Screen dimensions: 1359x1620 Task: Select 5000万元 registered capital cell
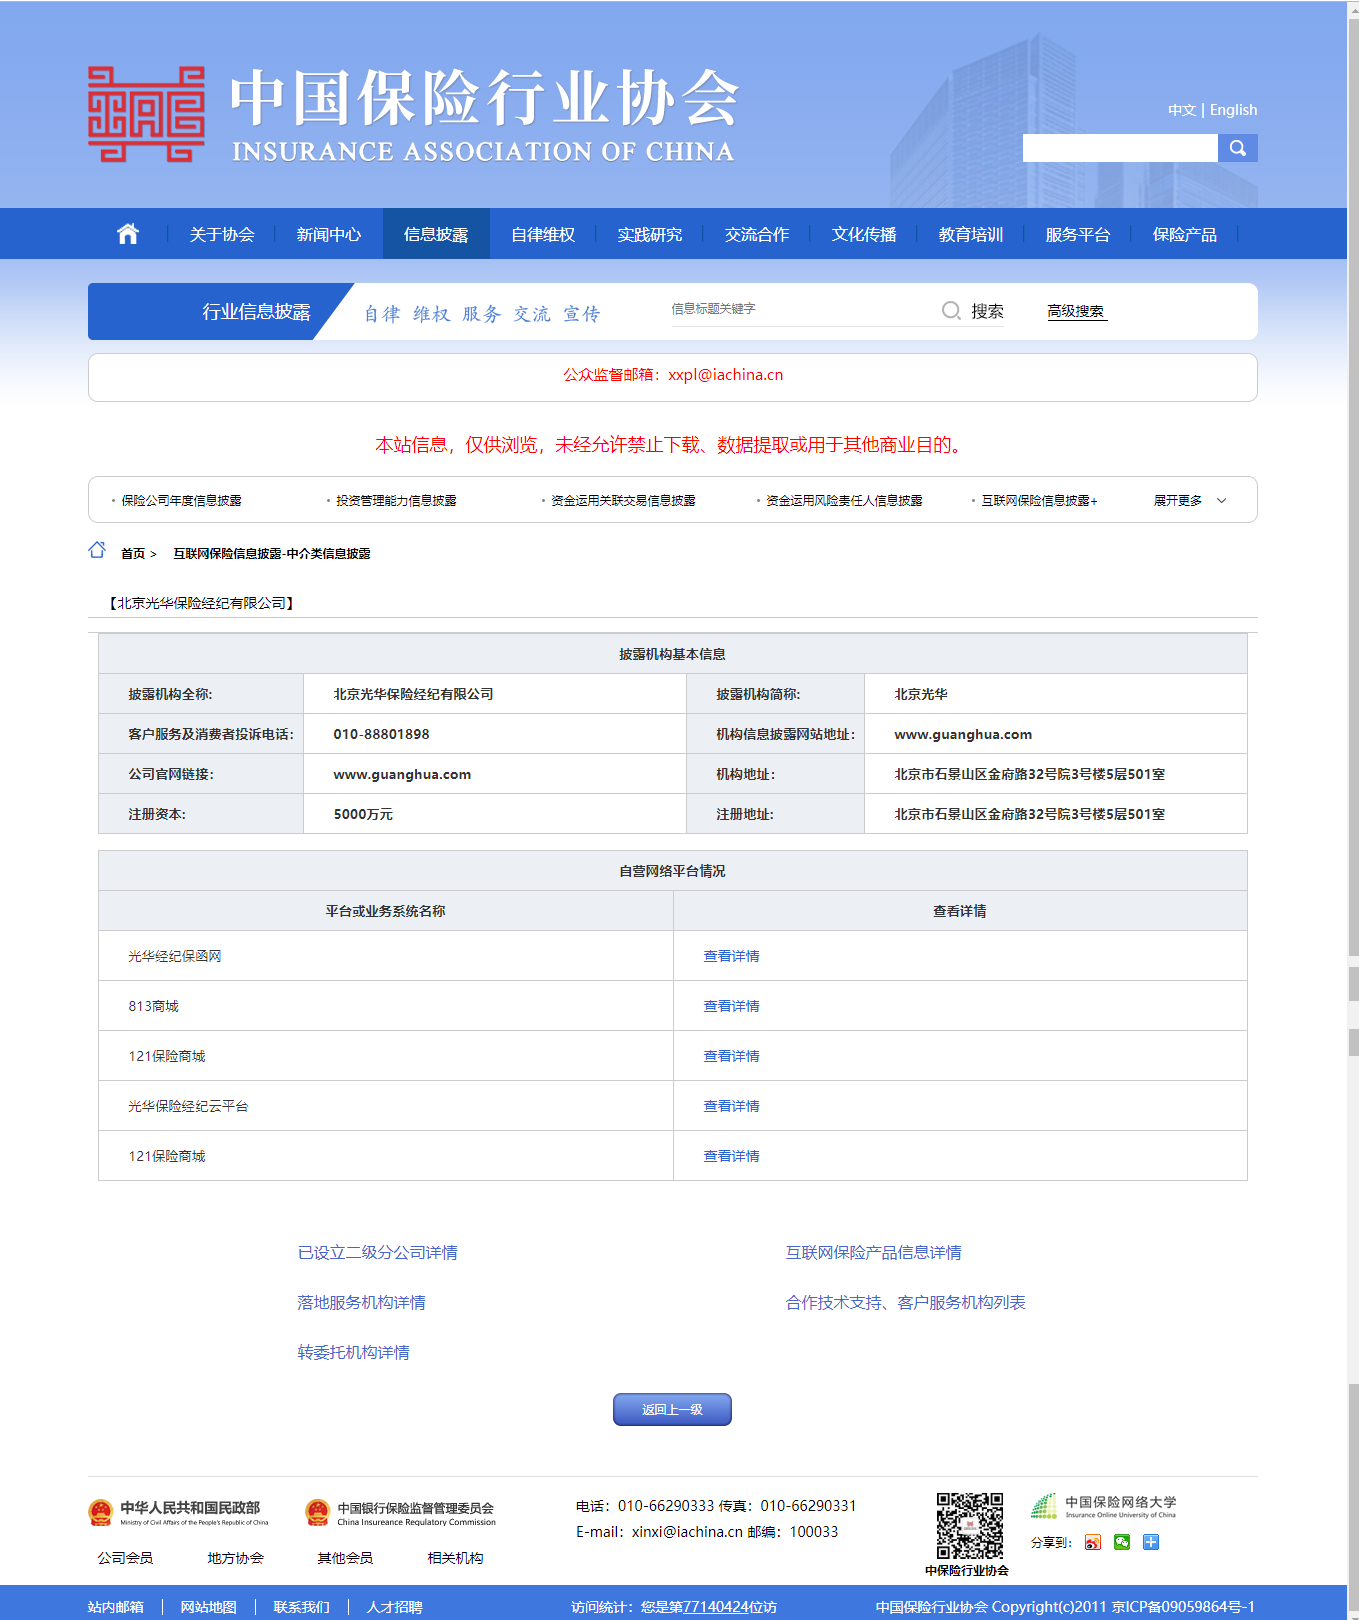click(x=495, y=814)
